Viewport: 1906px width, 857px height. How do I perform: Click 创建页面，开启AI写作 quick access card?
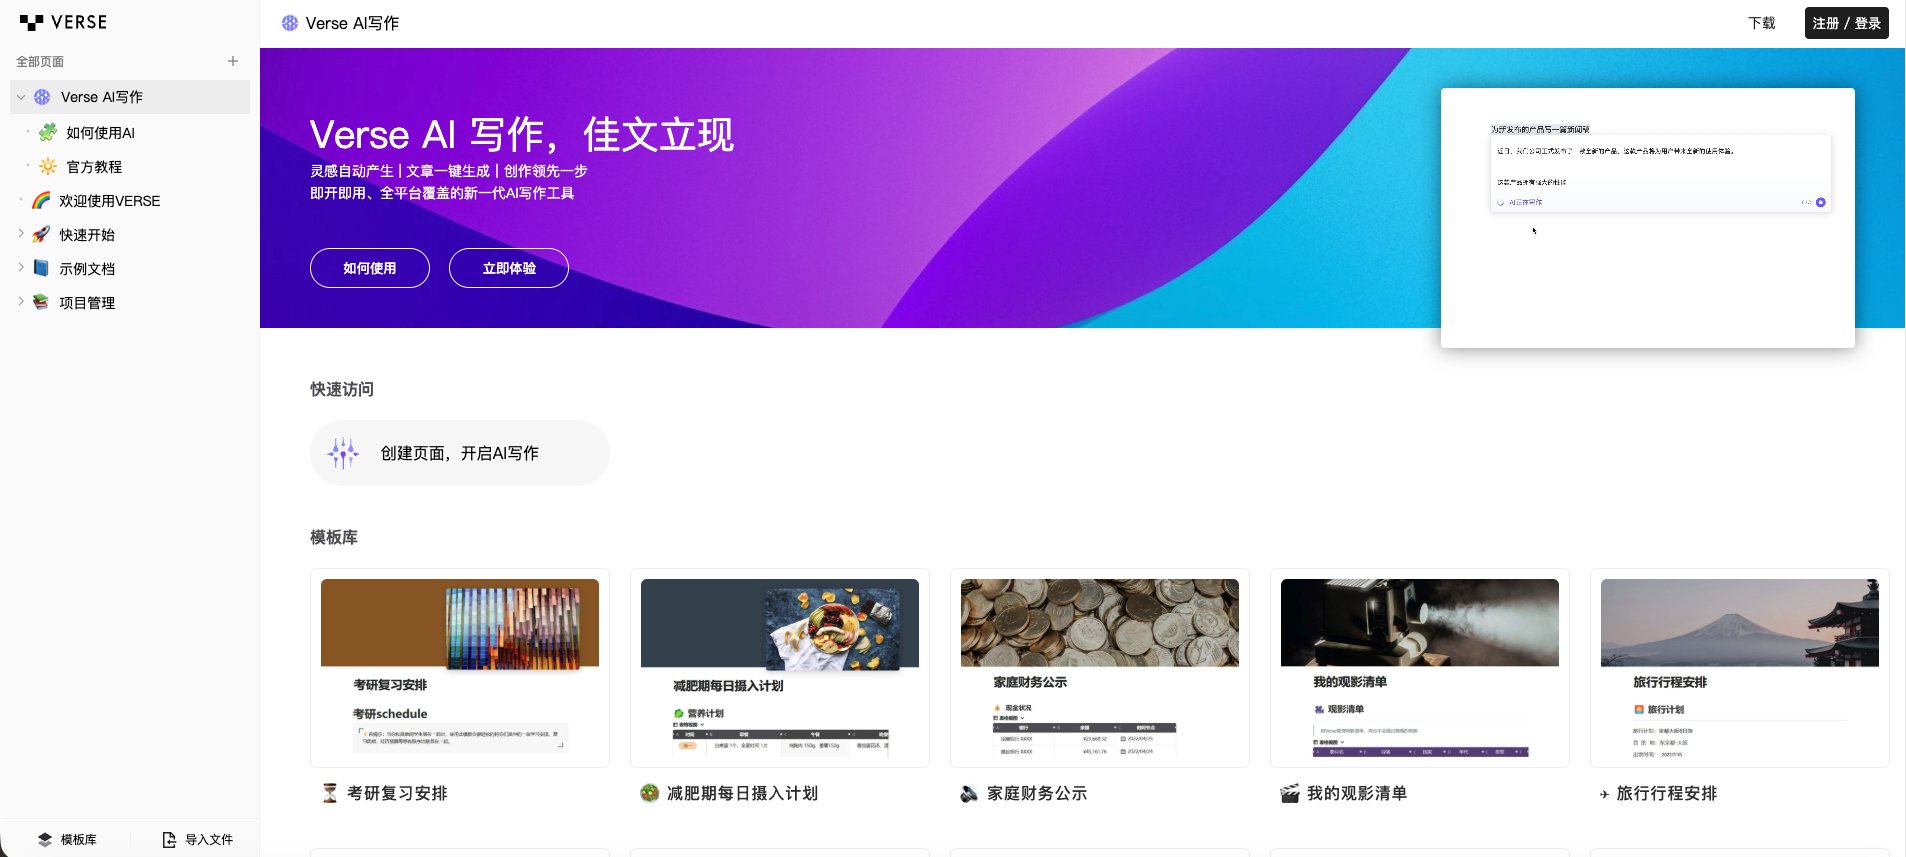(460, 453)
